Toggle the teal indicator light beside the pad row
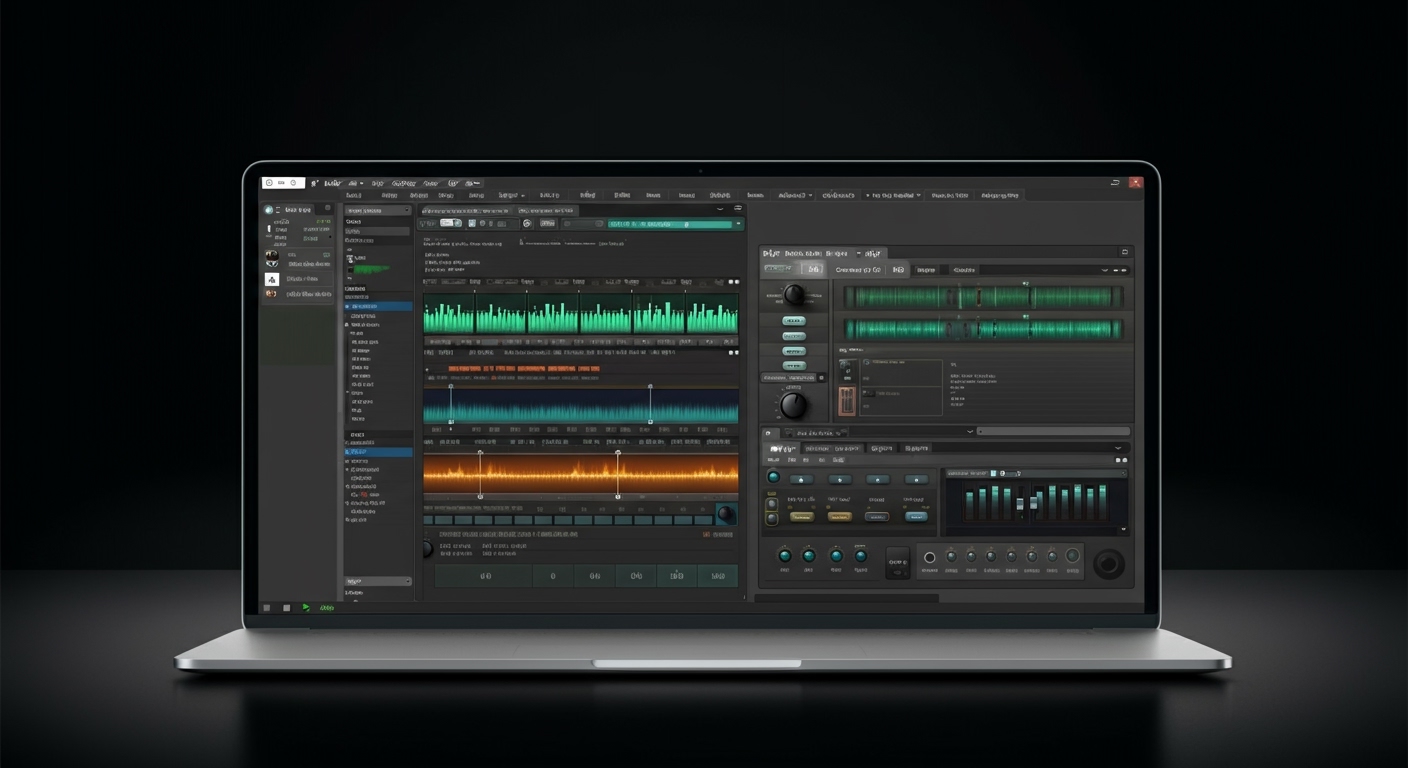This screenshot has width=1408, height=768. click(x=774, y=476)
